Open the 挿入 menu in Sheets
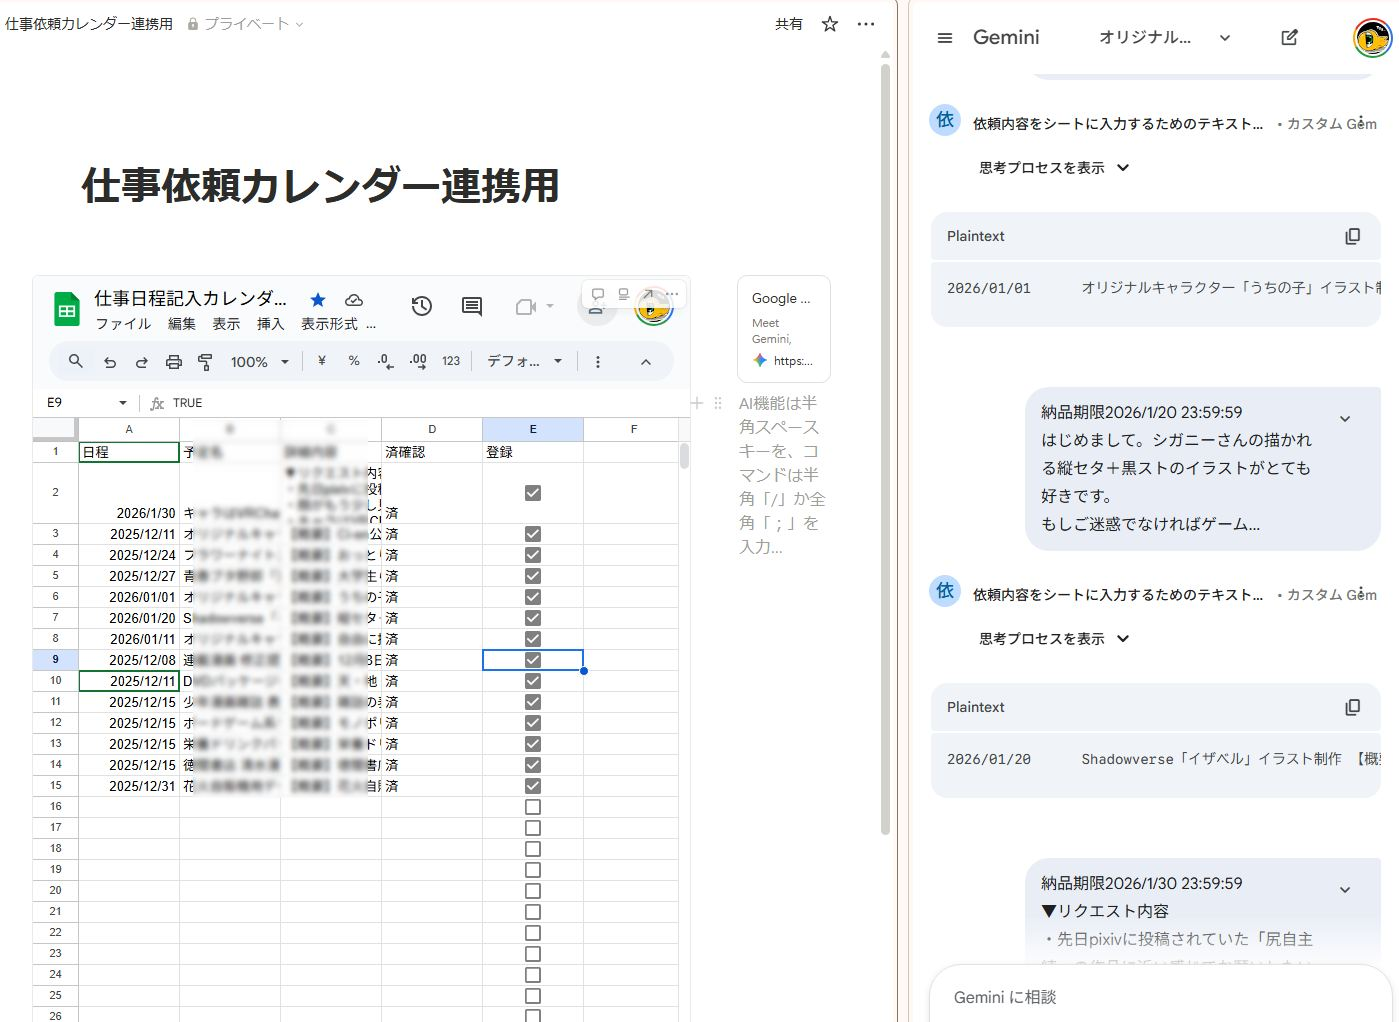Viewport: 1399px width, 1022px height. coord(270,324)
